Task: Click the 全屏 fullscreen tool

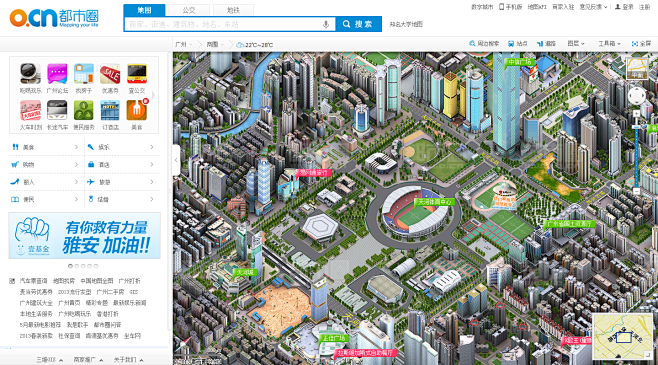Action: (641, 44)
